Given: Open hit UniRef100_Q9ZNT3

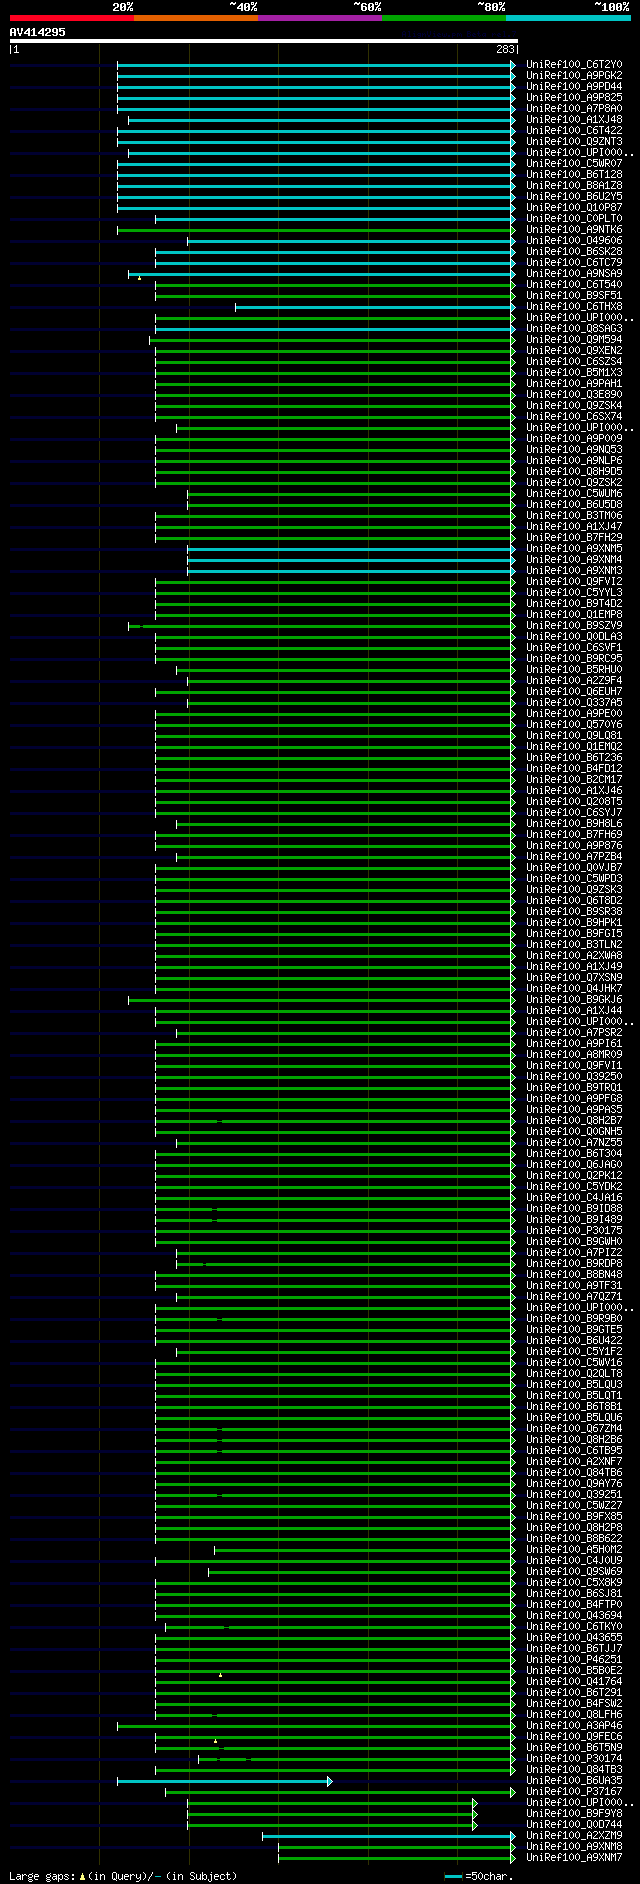Looking at the screenshot, I should (x=574, y=142).
